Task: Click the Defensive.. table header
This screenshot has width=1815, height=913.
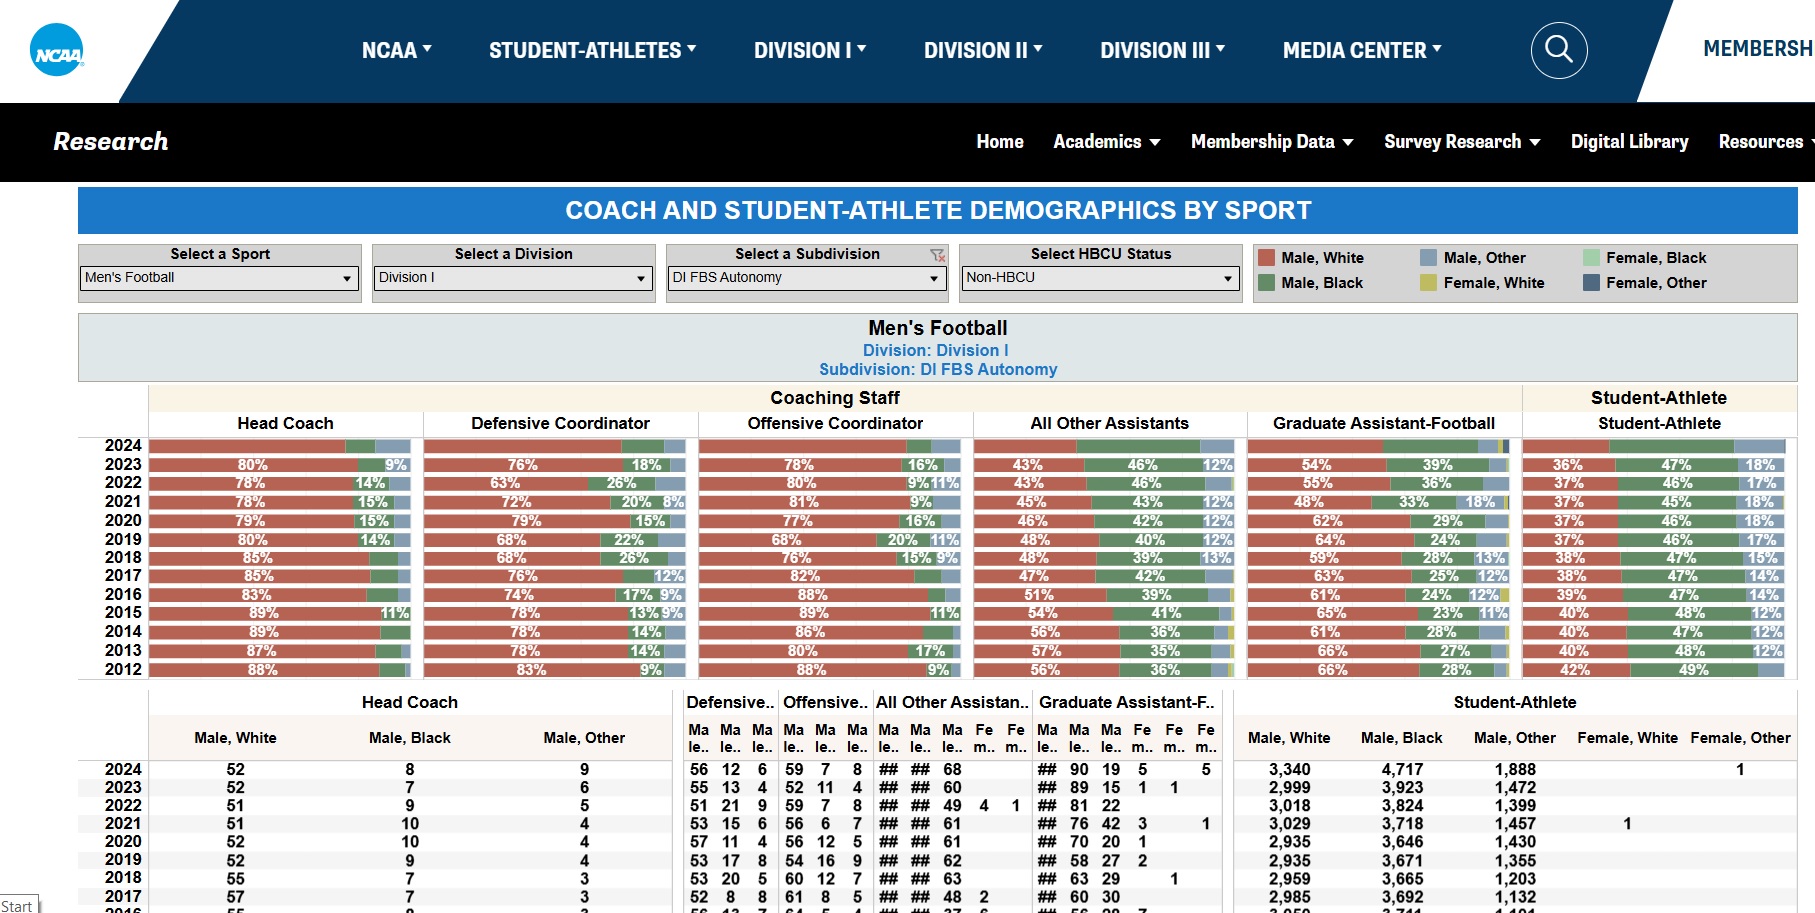Action: (730, 703)
